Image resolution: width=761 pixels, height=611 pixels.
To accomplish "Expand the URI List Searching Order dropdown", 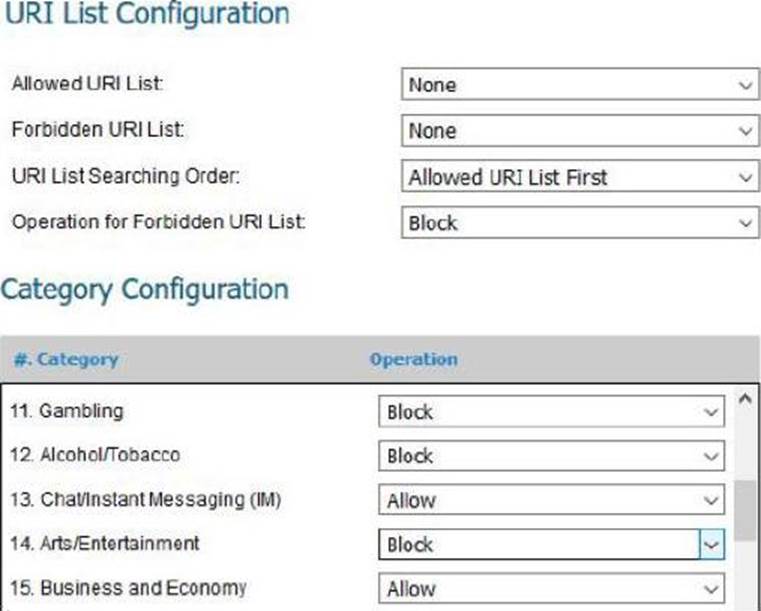I will point(578,177).
